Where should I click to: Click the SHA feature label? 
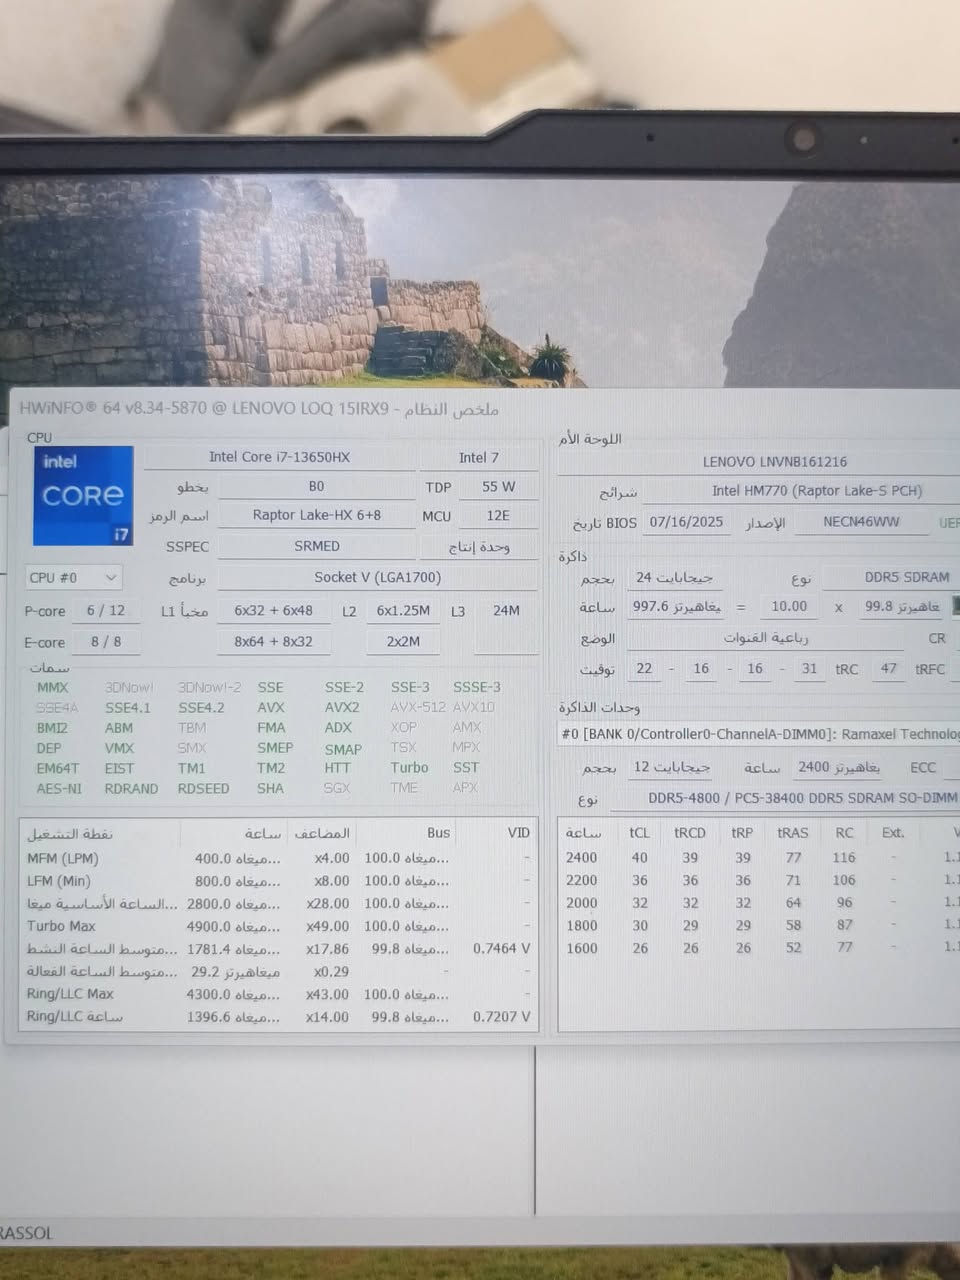click(x=270, y=789)
